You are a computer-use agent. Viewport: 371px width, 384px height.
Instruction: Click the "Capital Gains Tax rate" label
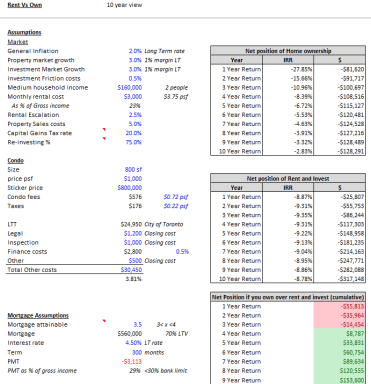click(40, 133)
